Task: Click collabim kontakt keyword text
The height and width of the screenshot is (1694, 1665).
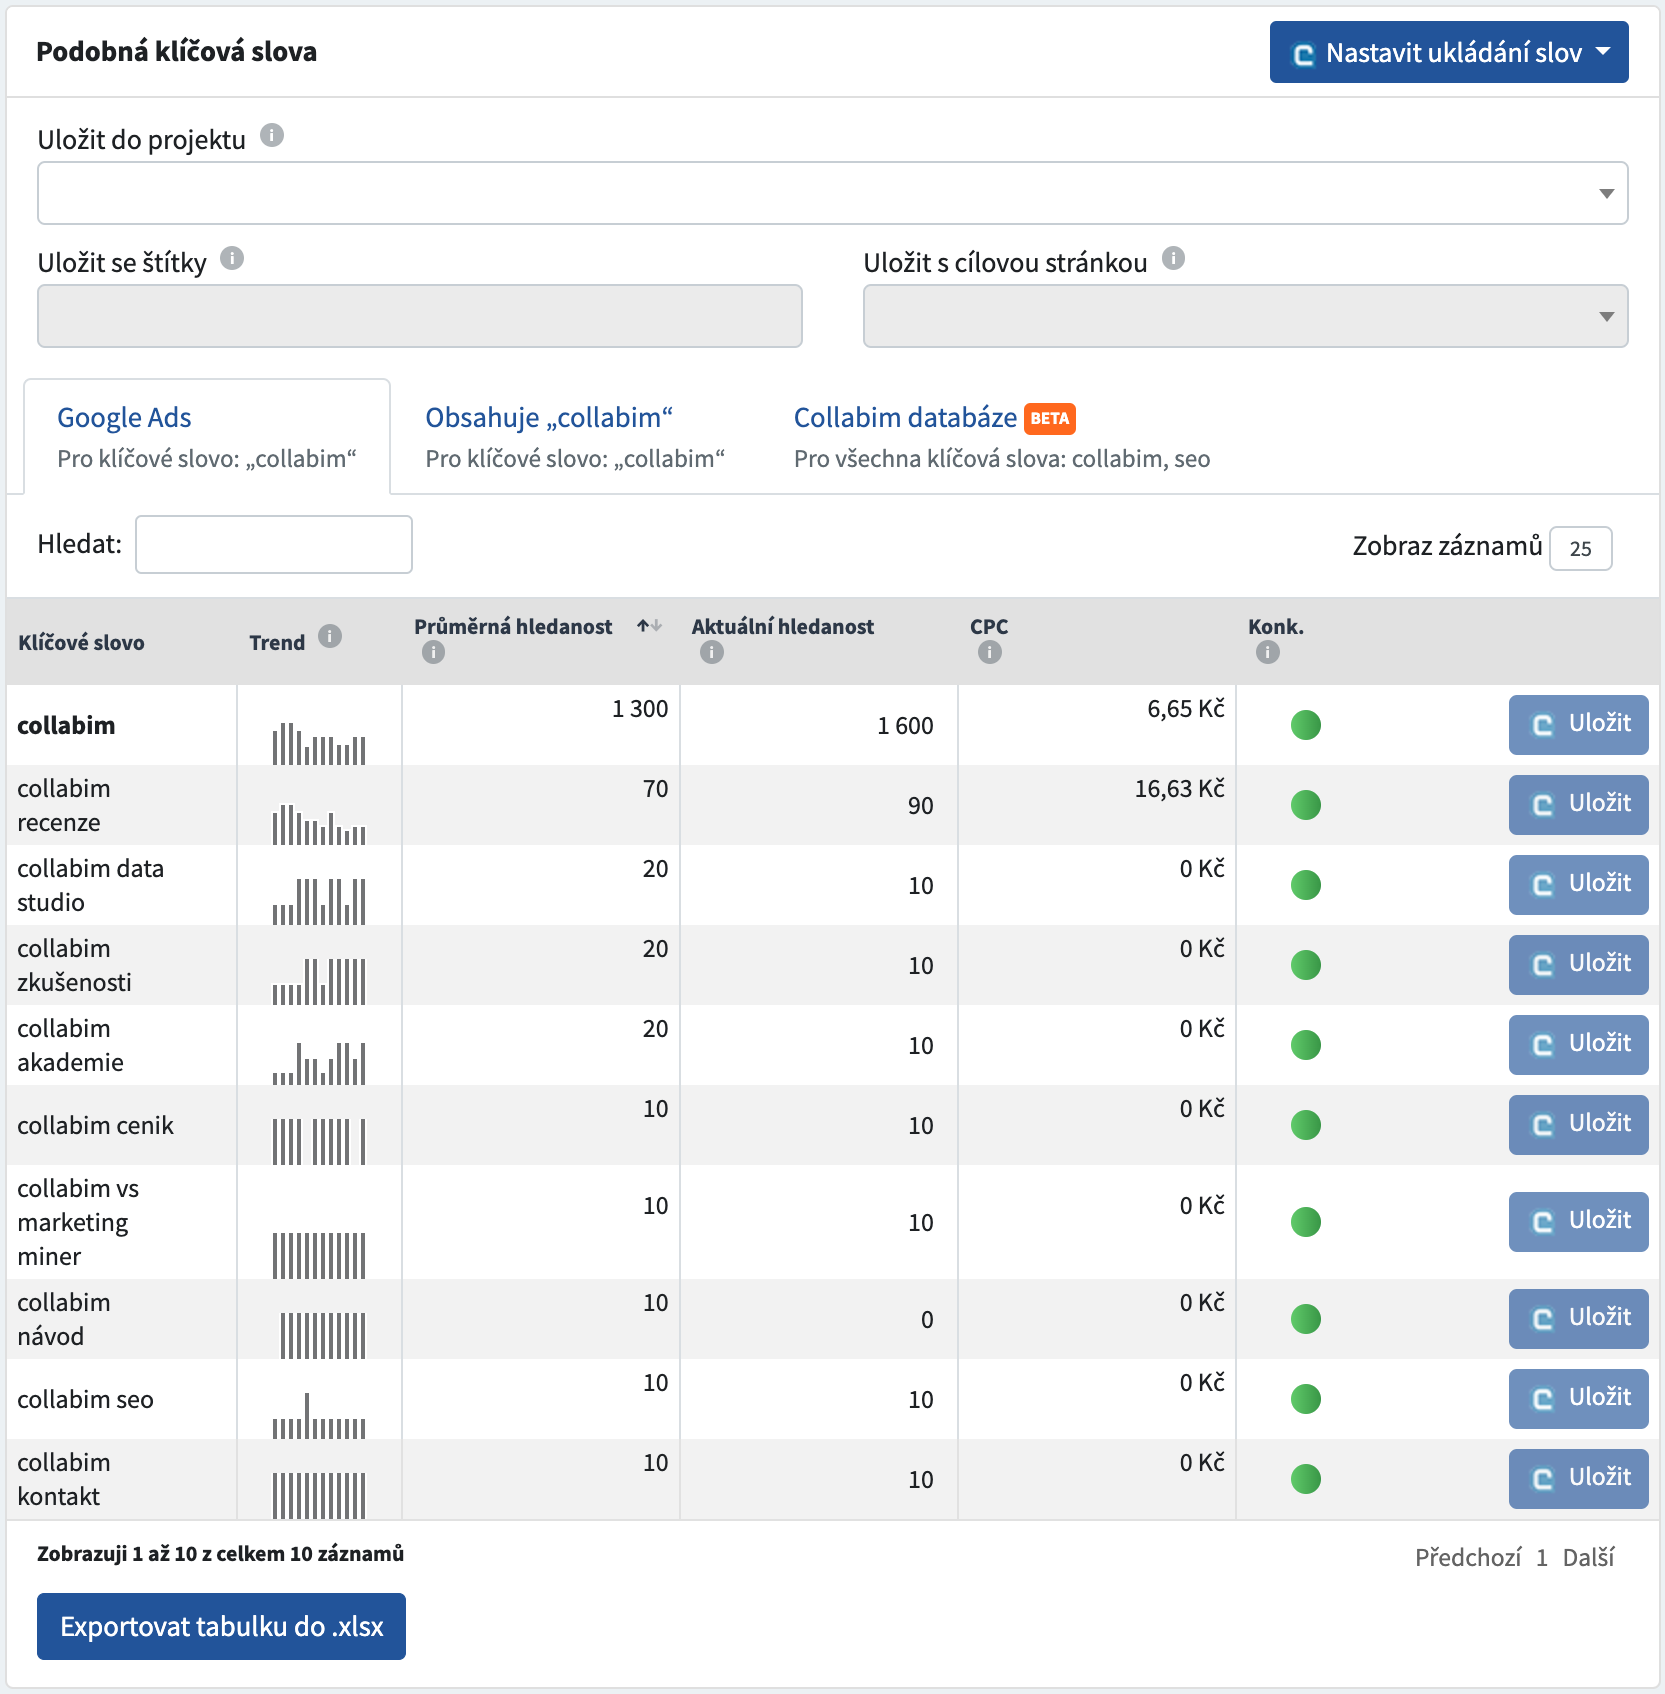Action: point(64,1479)
